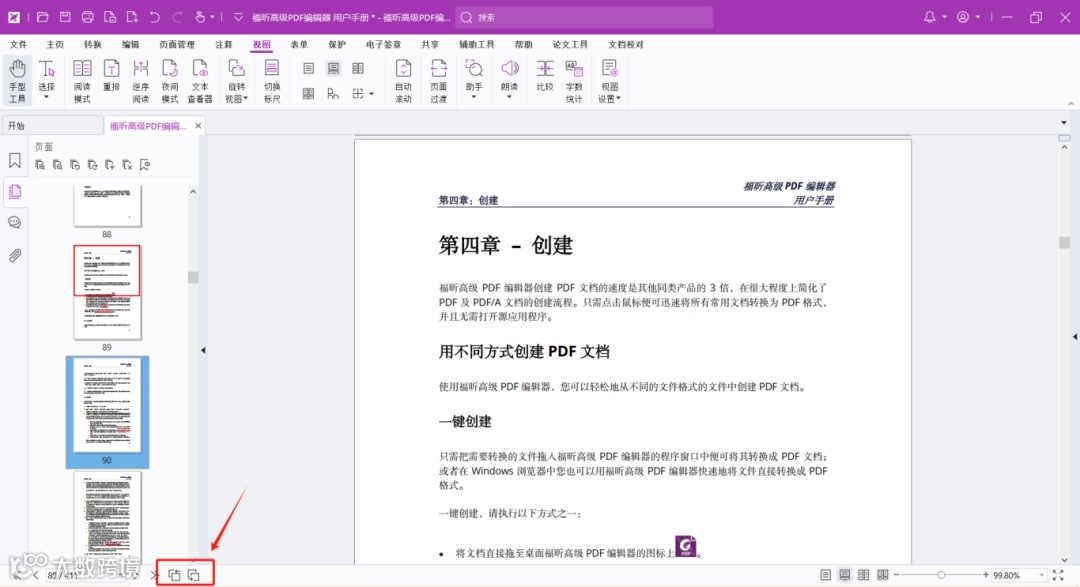Open Page management (页面管理) tab
1080x587 pixels.
pos(177,44)
